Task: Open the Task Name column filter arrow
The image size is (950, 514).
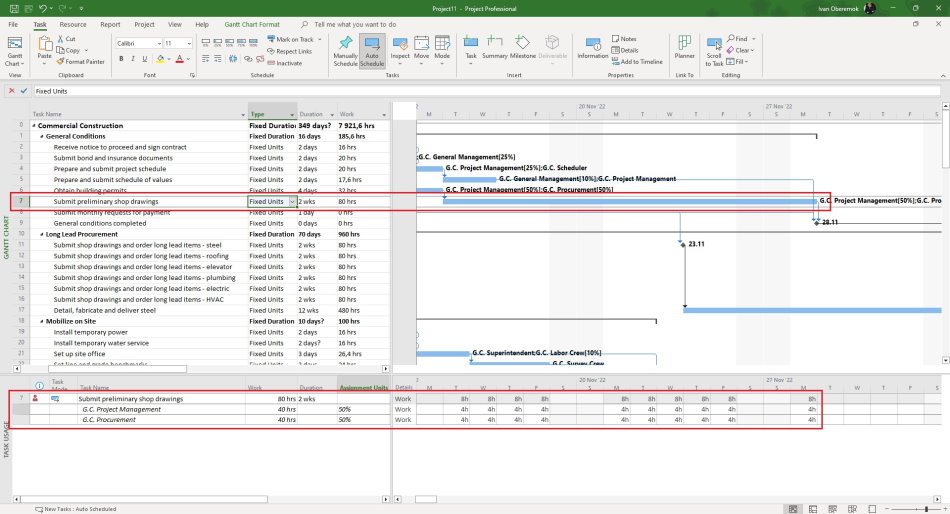Action: (243, 115)
